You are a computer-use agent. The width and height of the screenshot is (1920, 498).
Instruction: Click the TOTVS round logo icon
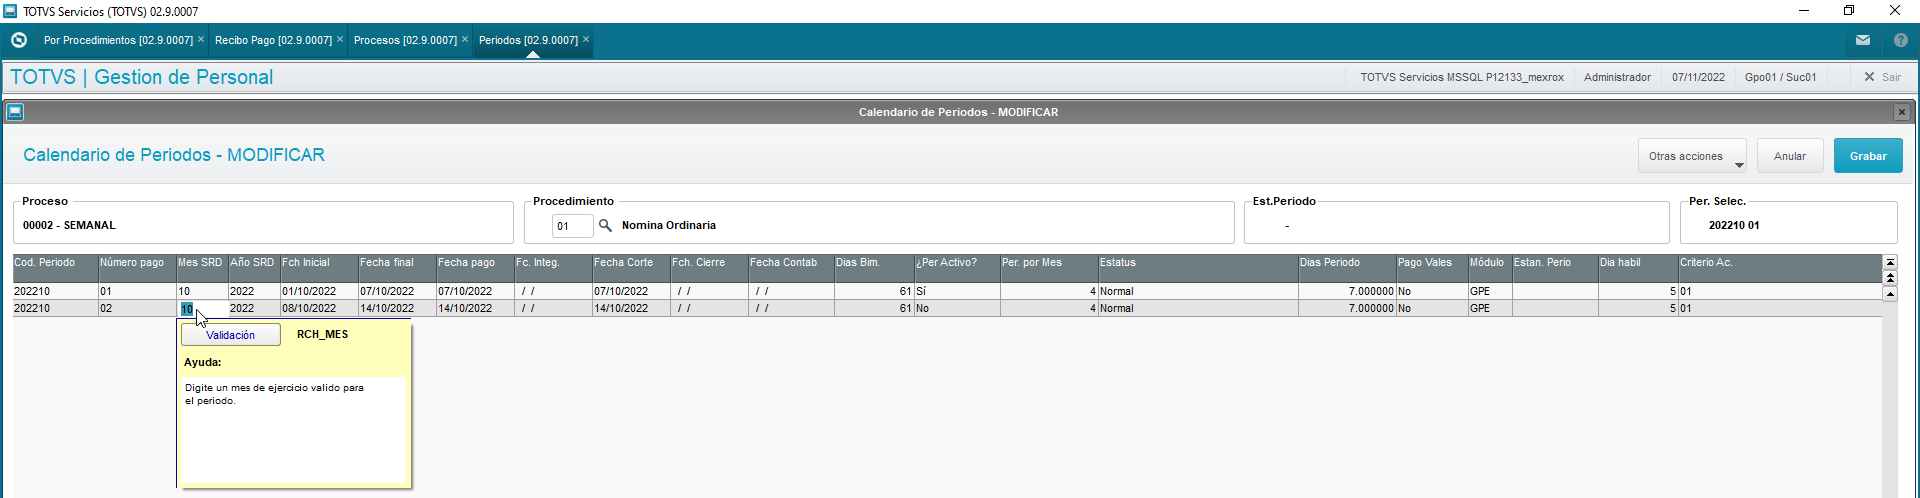click(x=18, y=40)
